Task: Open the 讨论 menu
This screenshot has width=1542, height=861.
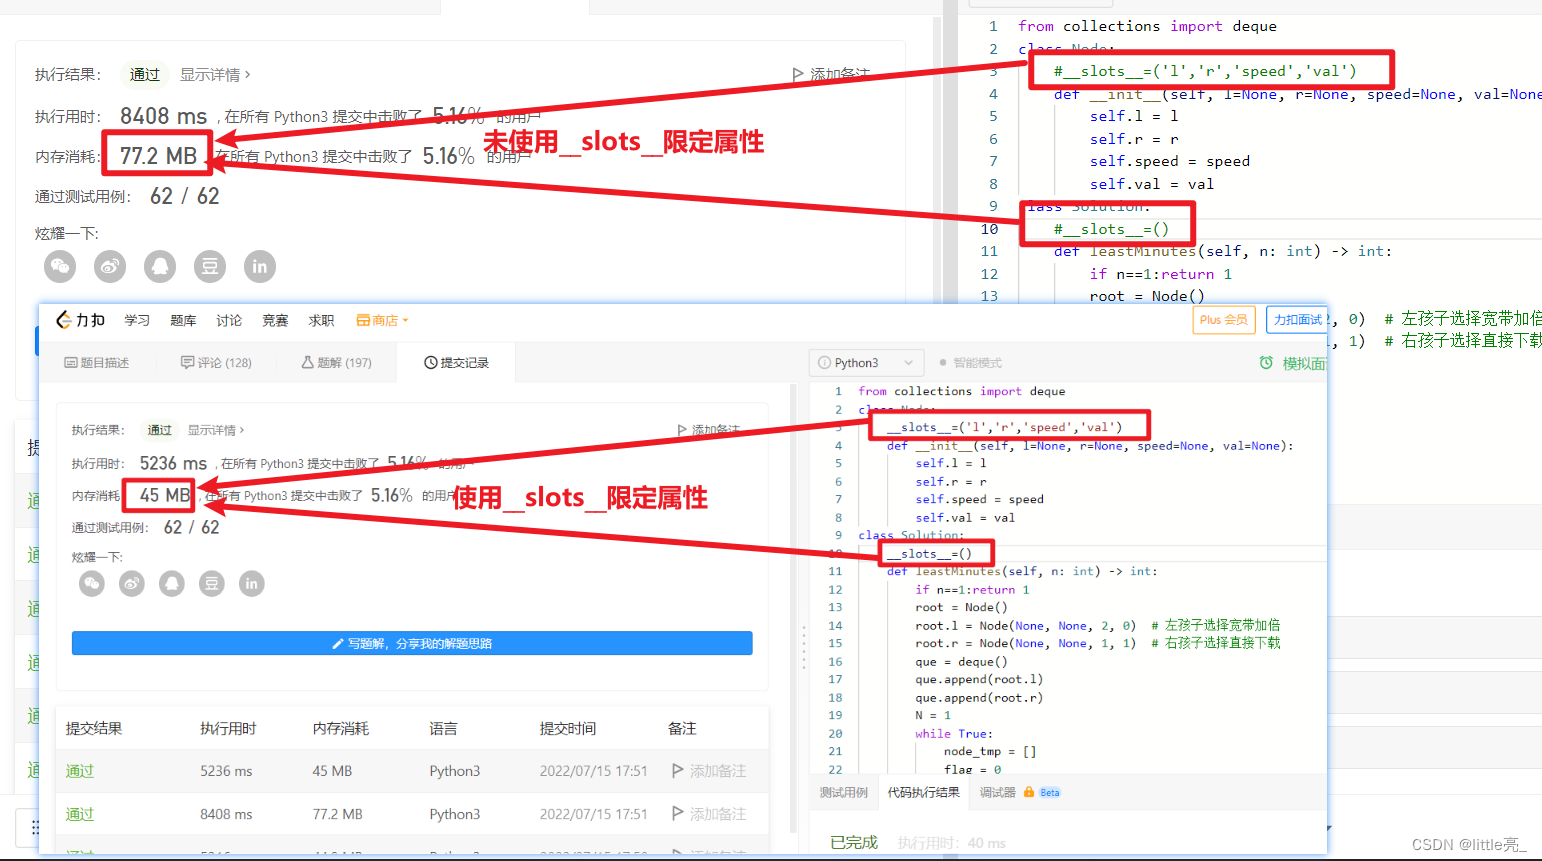Action: [x=229, y=320]
